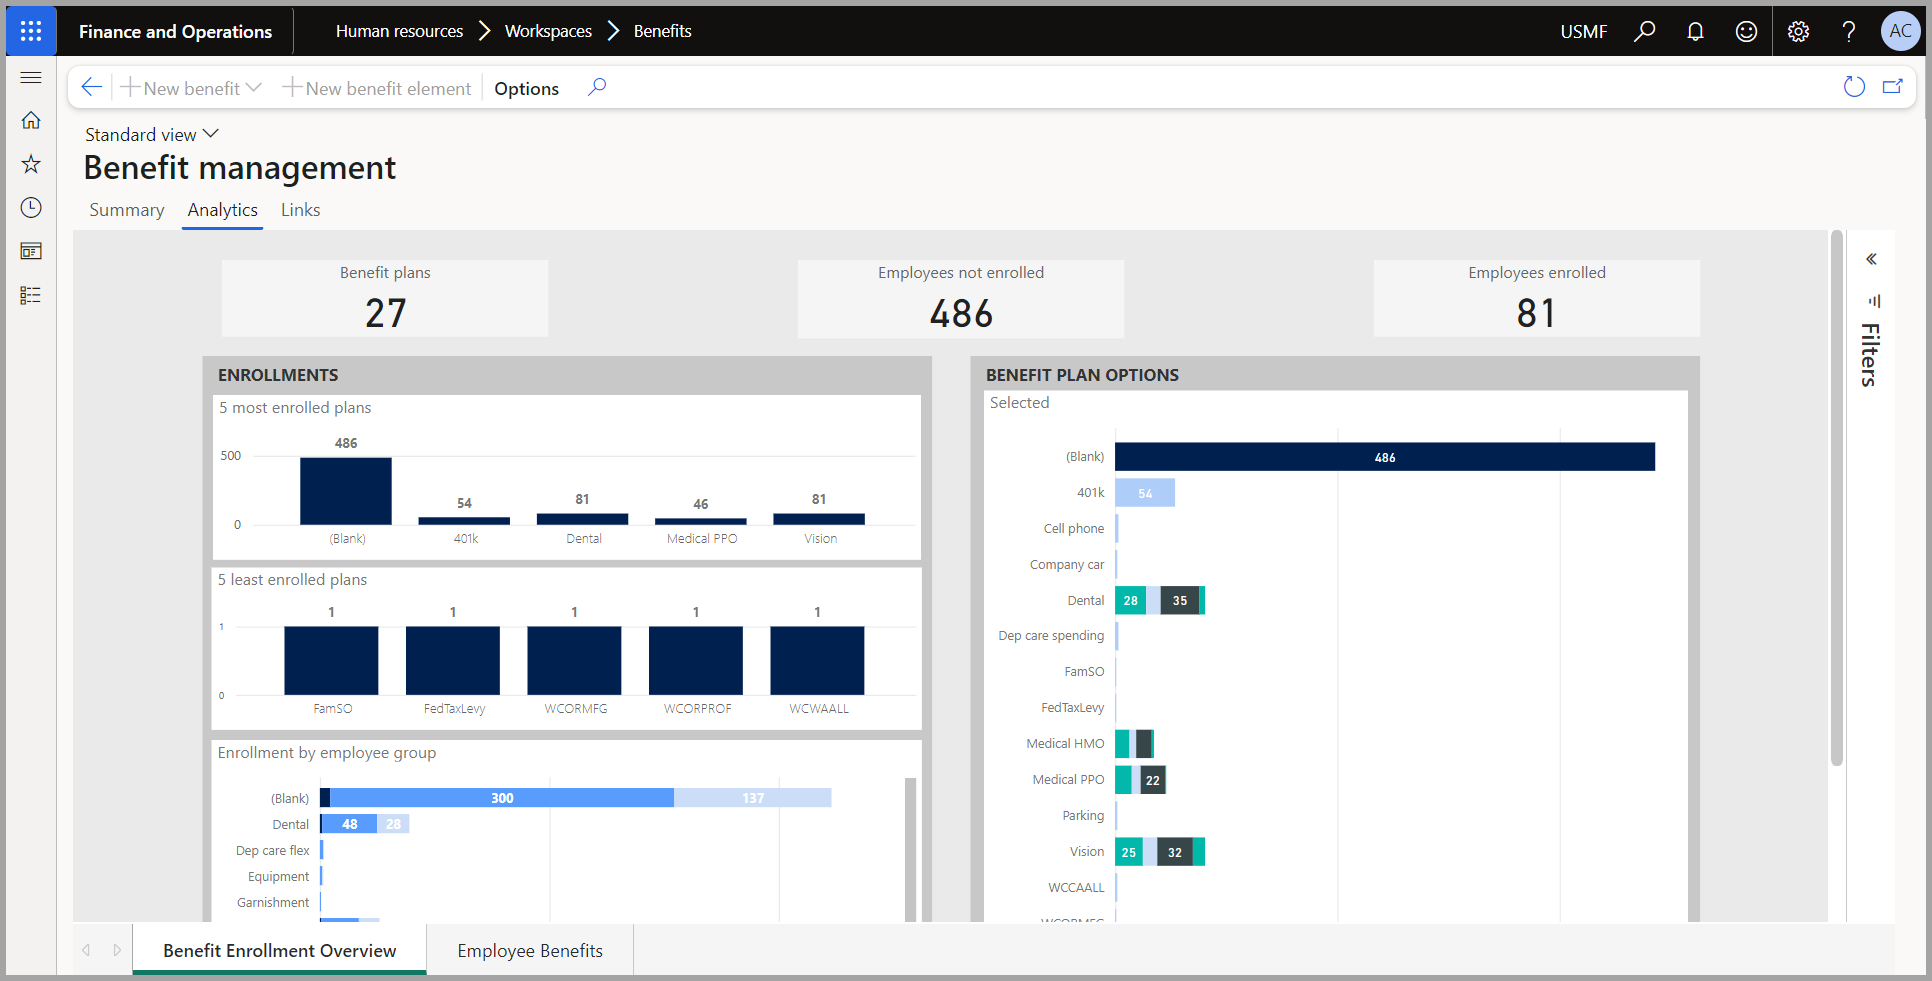Click the Dental teal segment labeled 28
Screen dimensions: 1932x981
(1130, 601)
